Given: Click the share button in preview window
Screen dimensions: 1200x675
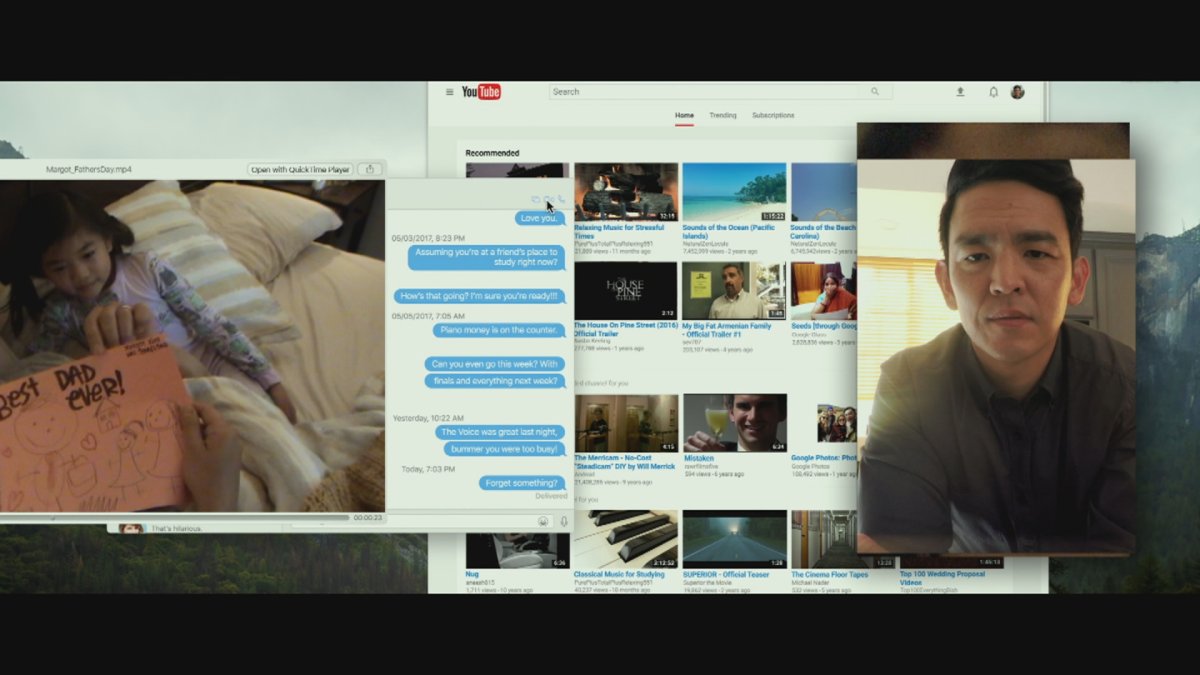Looking at the screenshot, I should pos(370,169).
